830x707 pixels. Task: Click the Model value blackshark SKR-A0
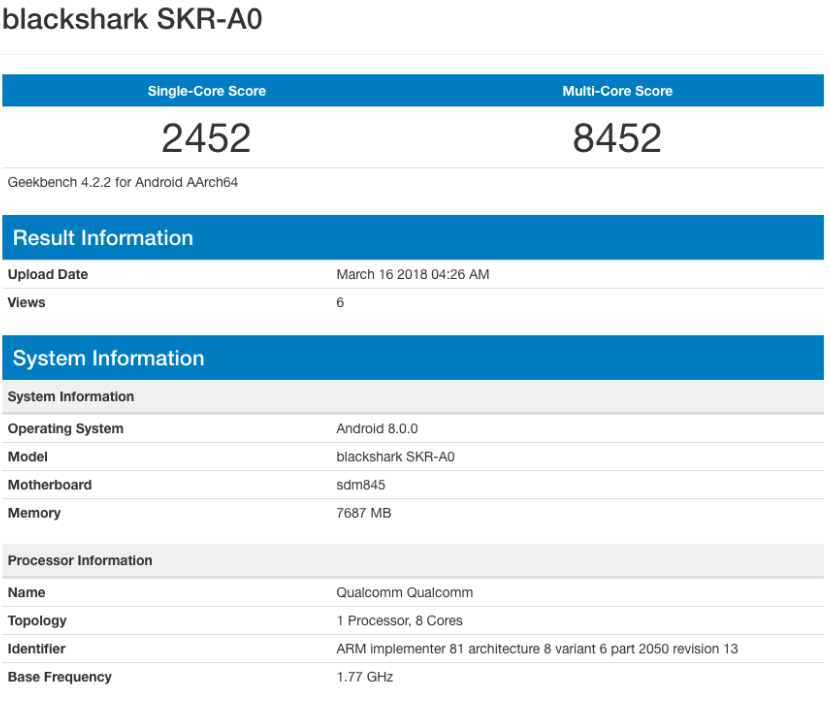pyautogui.click(x=397, y=456)
